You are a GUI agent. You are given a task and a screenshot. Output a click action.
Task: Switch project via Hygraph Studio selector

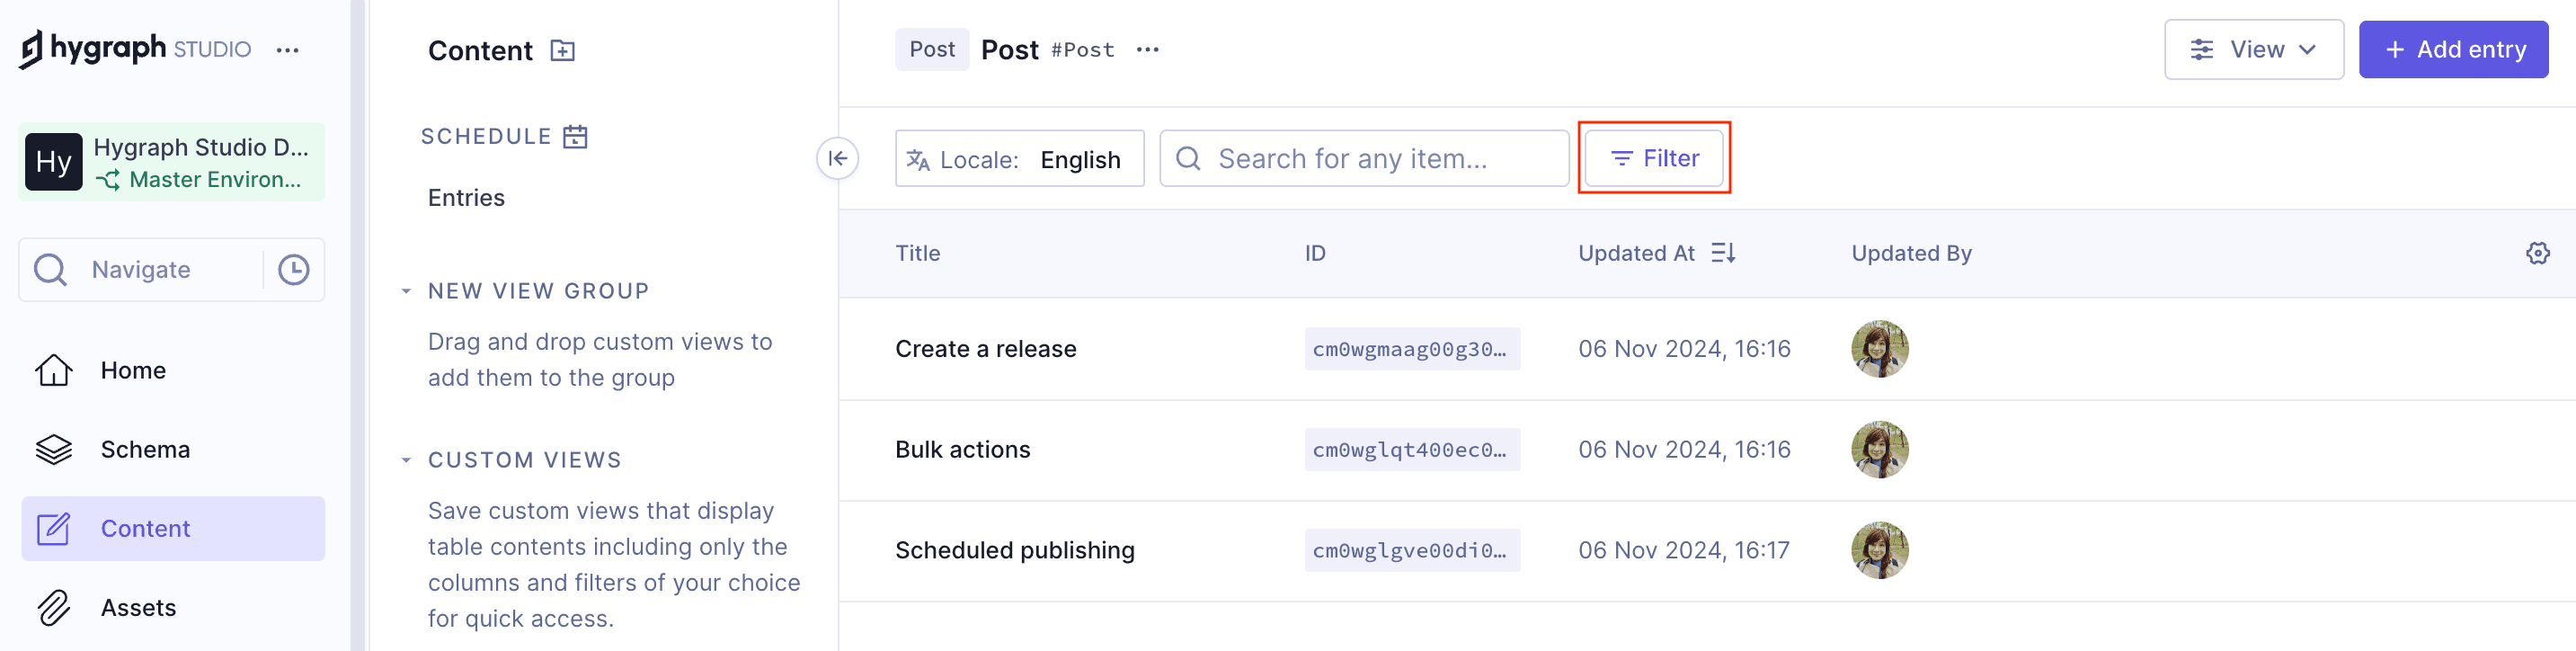[172, 163]
